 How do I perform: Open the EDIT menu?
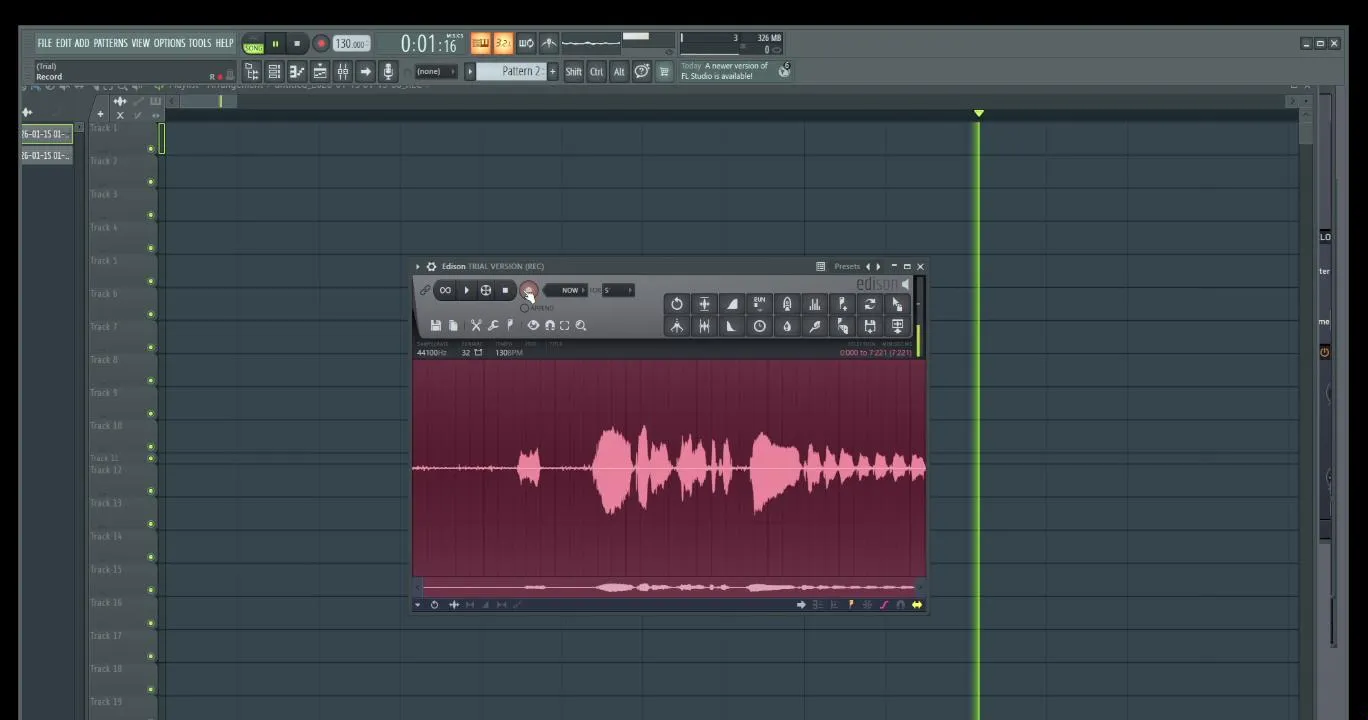coord(63,43)
